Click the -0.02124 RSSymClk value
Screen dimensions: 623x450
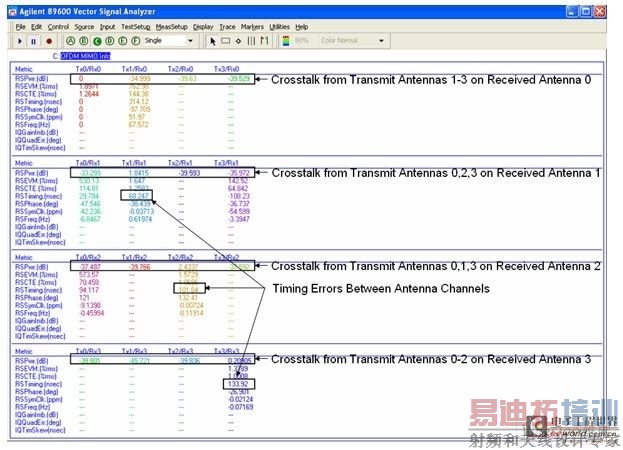click(x=241, y=400)
